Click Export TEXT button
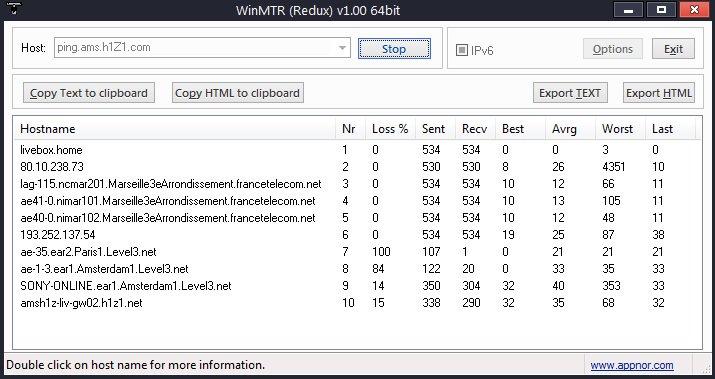Screen dimensions: 715x379 (570, 93)
